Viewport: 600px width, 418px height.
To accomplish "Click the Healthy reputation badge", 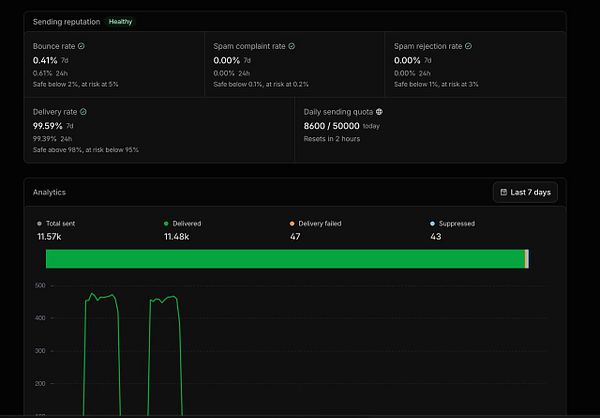I will pyautogui.click(x=120, y=22).
